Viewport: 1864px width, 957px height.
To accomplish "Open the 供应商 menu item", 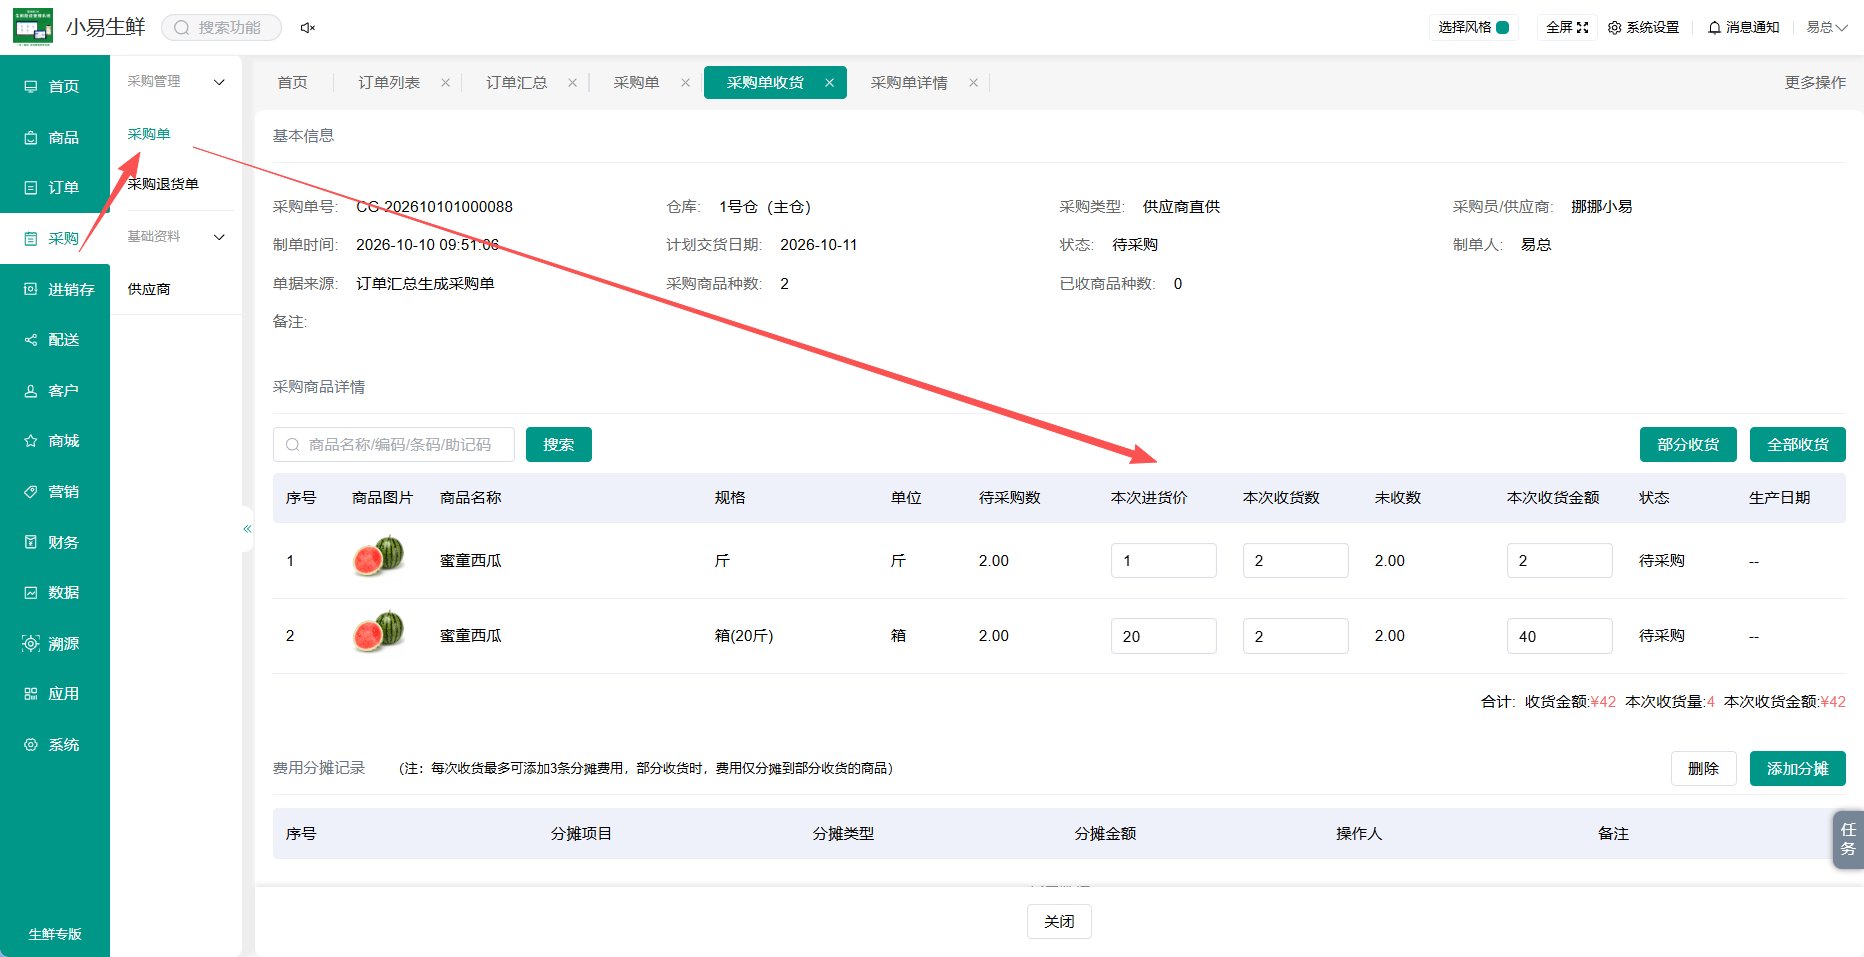I will (x=149, y=289).
